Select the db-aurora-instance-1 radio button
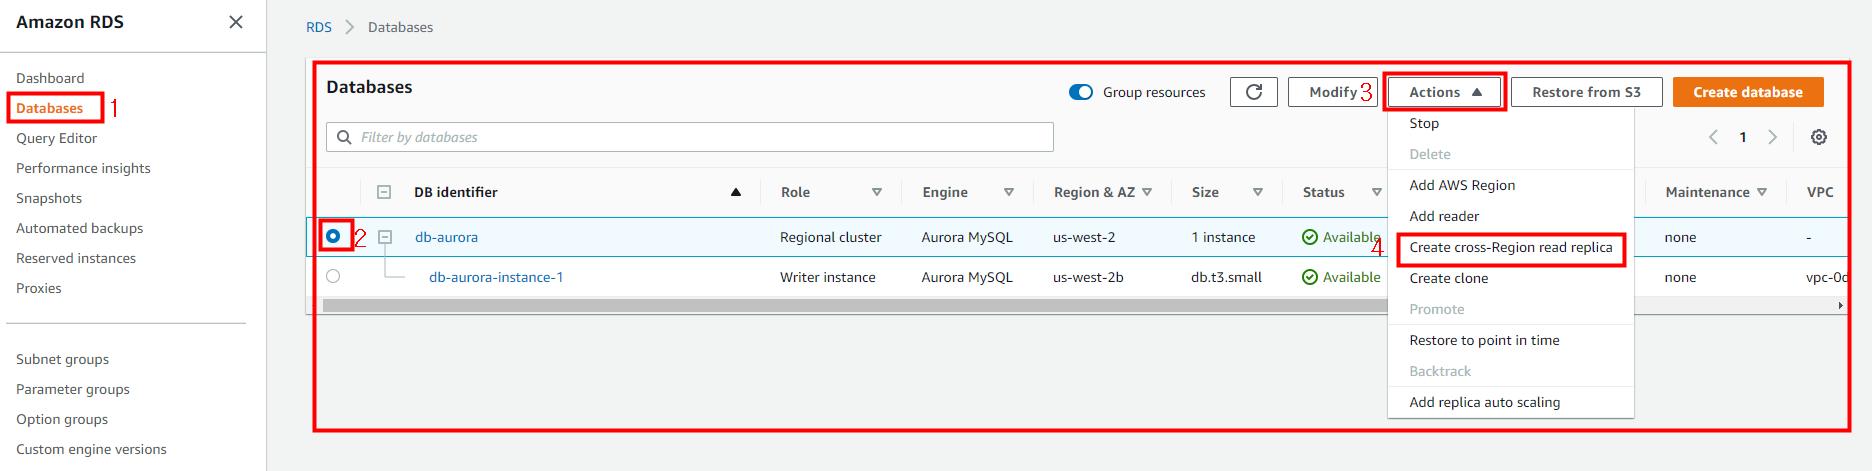Image resolution: width=1872 pixels, height=471 pixels. (333, 276)
